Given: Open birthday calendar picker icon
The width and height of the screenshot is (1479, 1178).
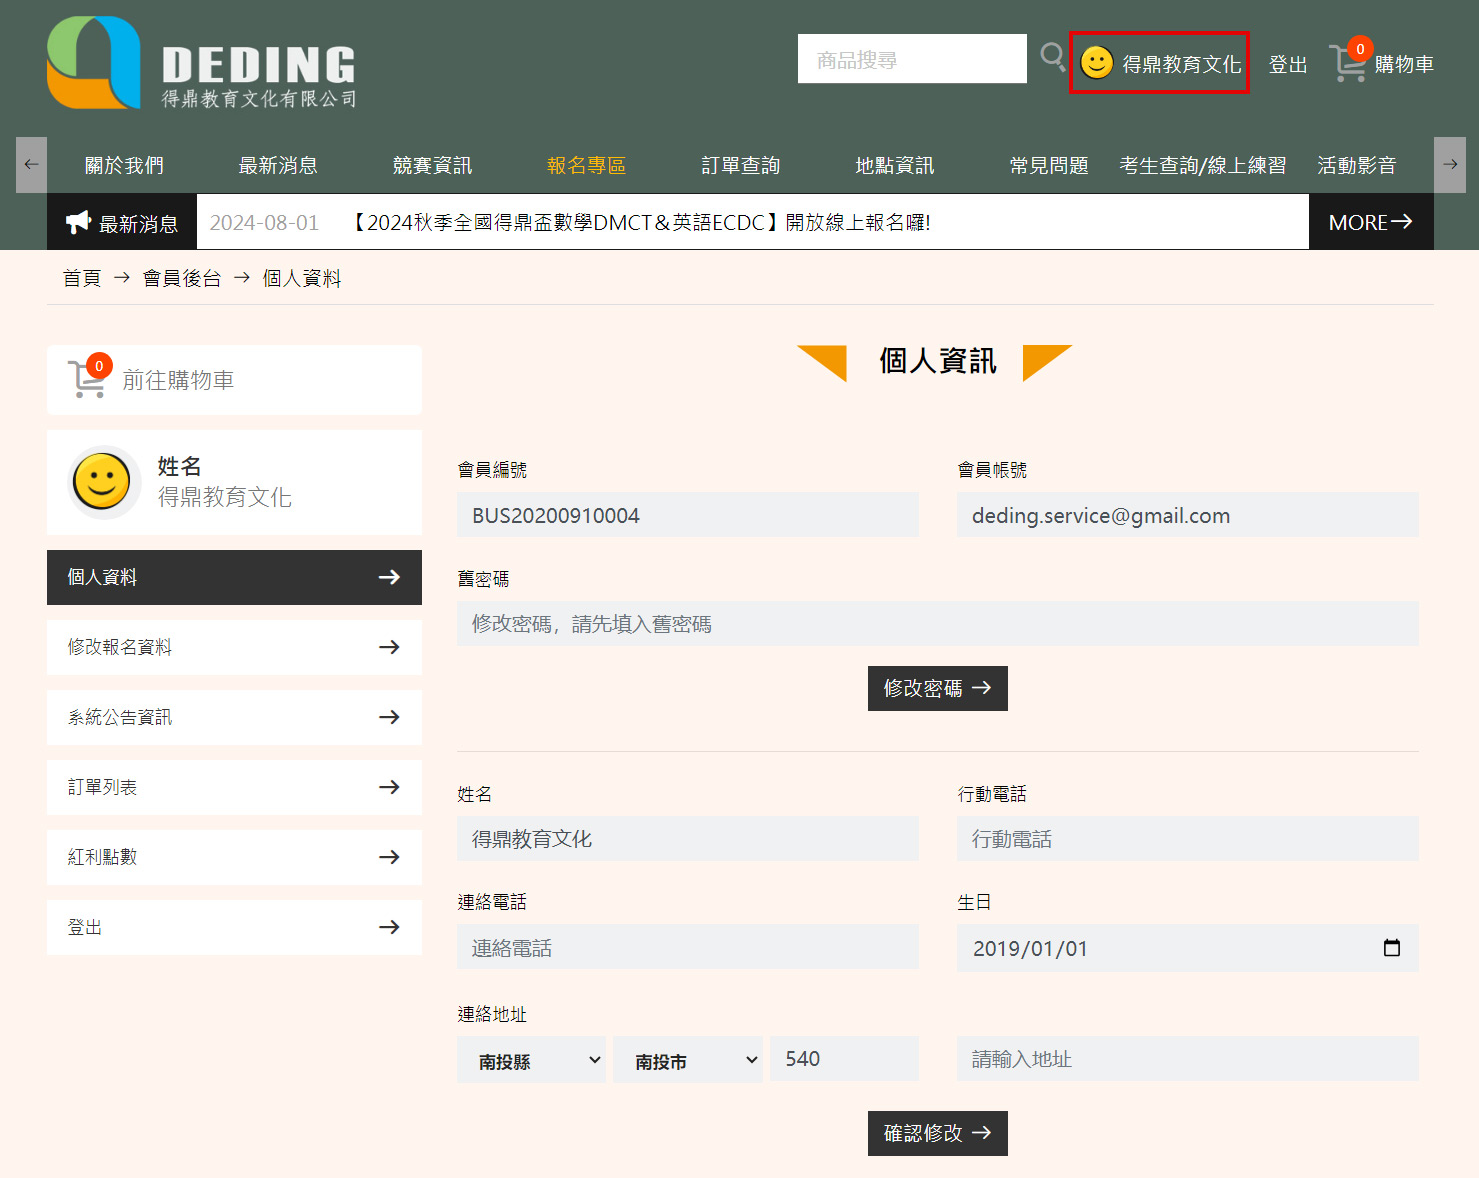Looking at the screenshot, I should click(1391, 947).
